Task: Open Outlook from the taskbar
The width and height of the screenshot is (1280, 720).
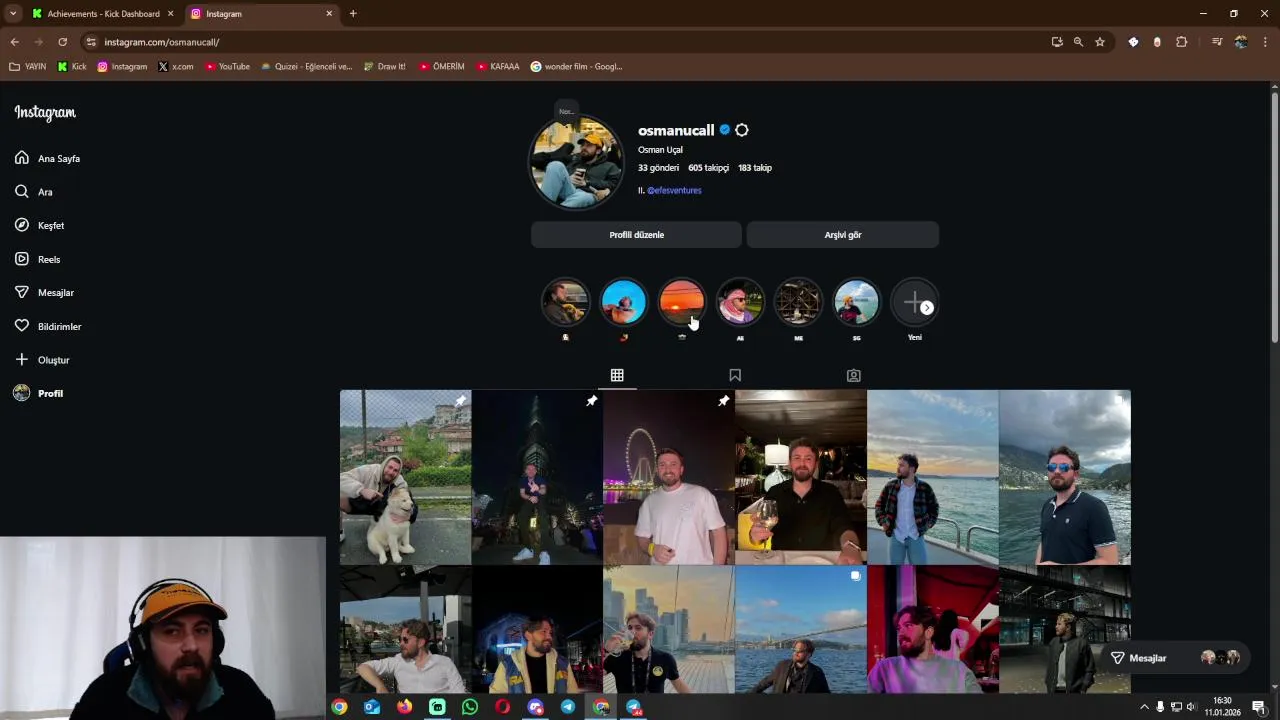Action: [x=372, y=707]
